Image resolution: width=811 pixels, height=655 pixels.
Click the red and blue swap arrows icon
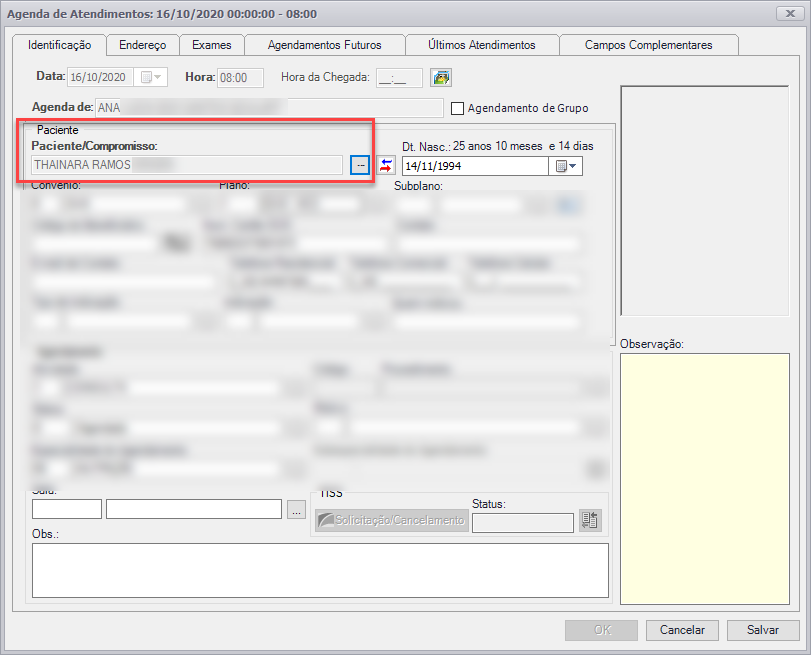point(386,165)
